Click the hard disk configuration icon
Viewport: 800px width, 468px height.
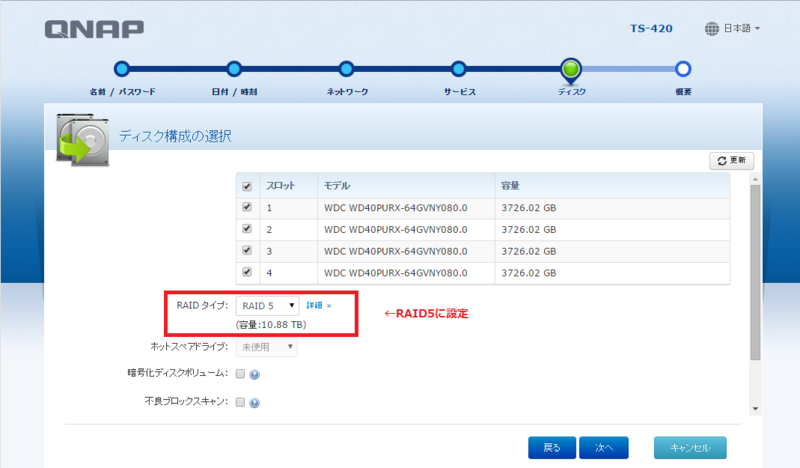point(83,139)
